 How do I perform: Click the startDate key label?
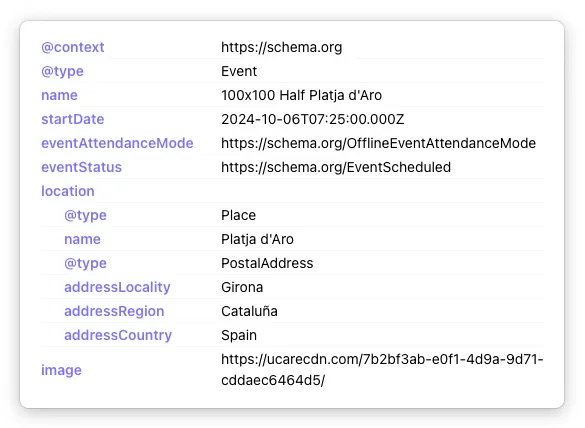73,119
